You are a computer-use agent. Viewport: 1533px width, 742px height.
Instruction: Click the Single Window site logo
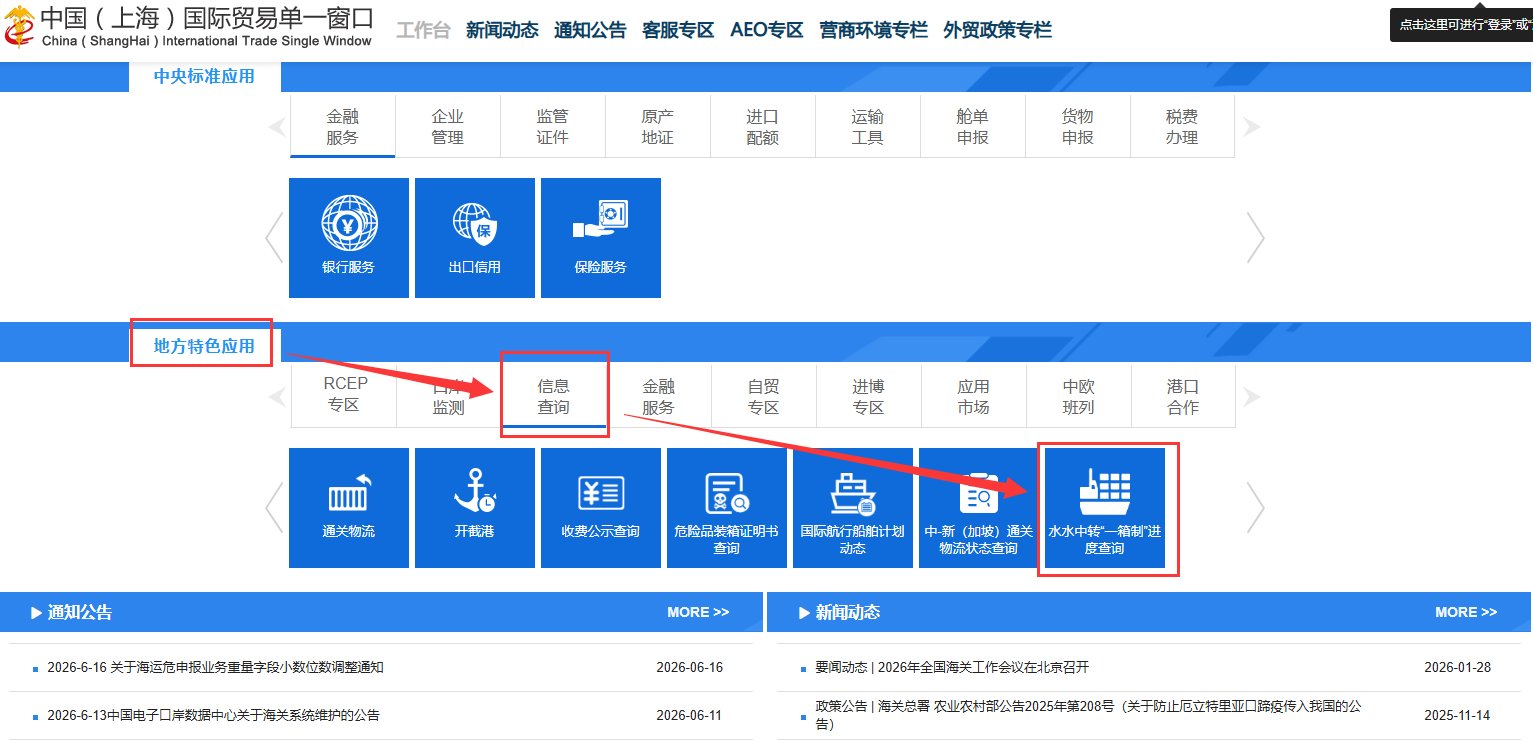coord(189,27)
